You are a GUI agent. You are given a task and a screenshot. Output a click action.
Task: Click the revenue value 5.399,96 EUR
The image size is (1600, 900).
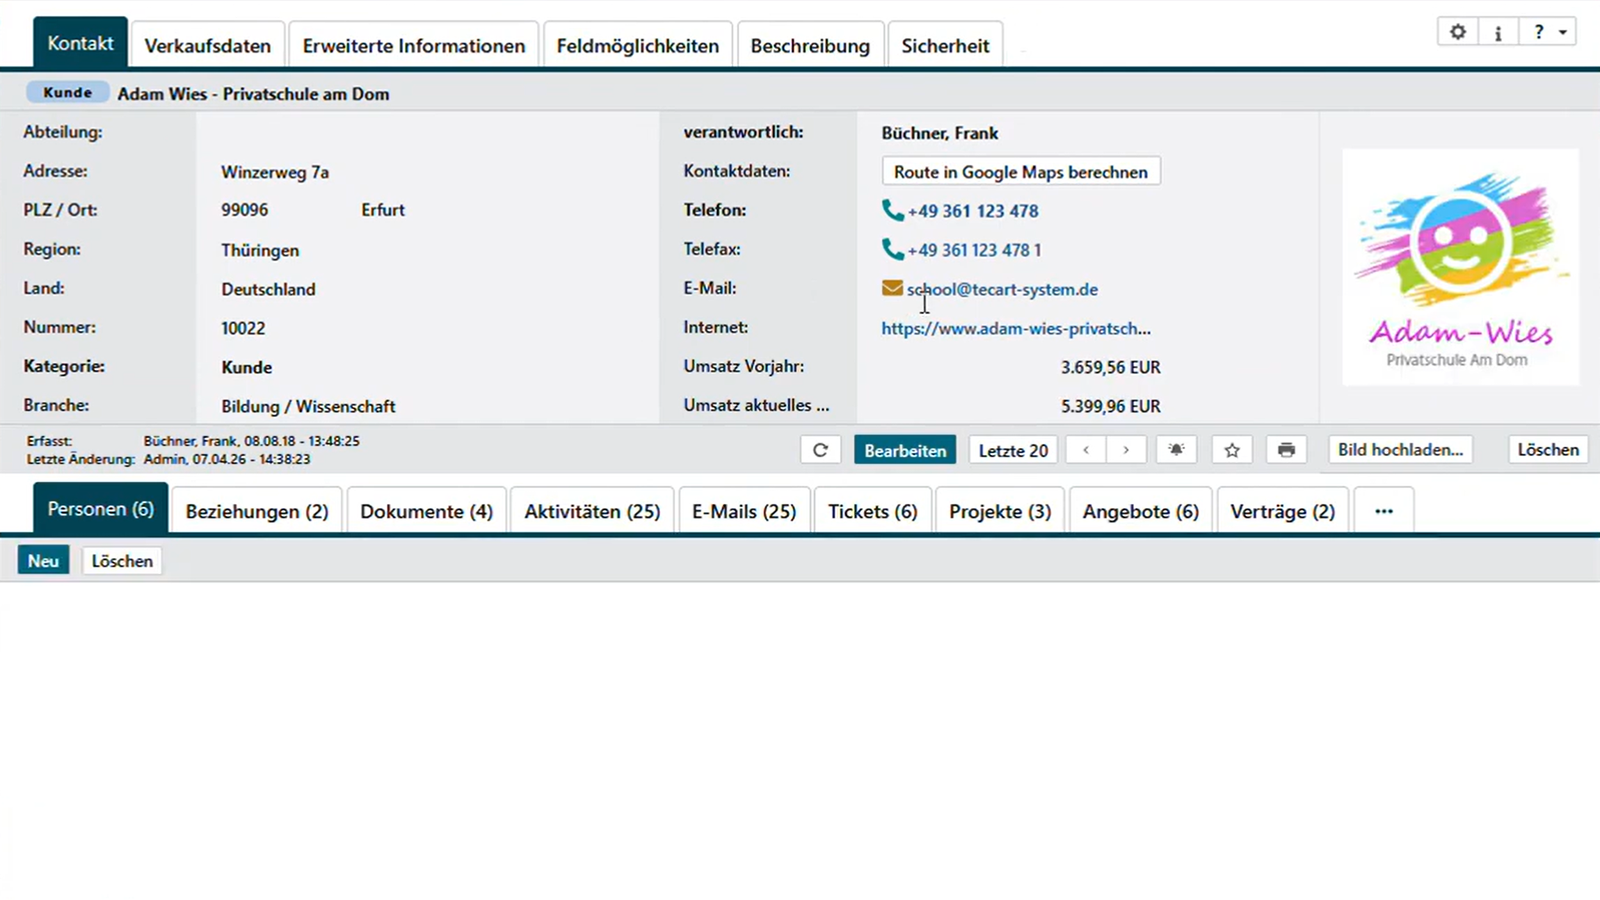pyautogui.click(x=1111, y=406)
